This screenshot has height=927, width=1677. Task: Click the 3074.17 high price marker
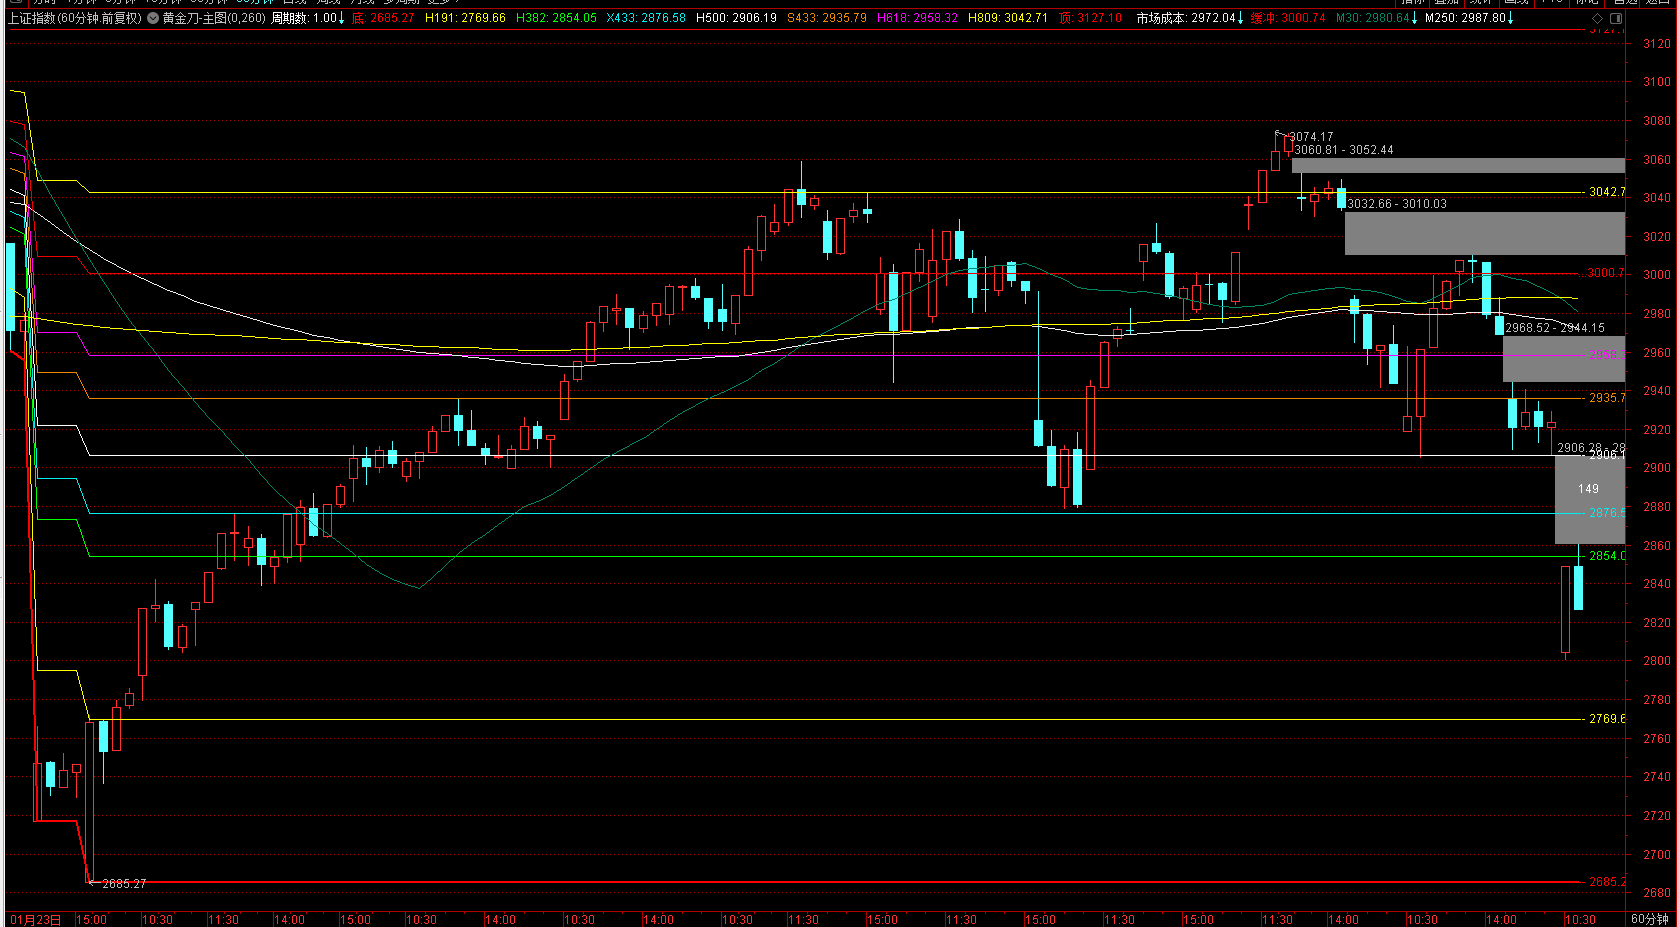pos(1311,137)
